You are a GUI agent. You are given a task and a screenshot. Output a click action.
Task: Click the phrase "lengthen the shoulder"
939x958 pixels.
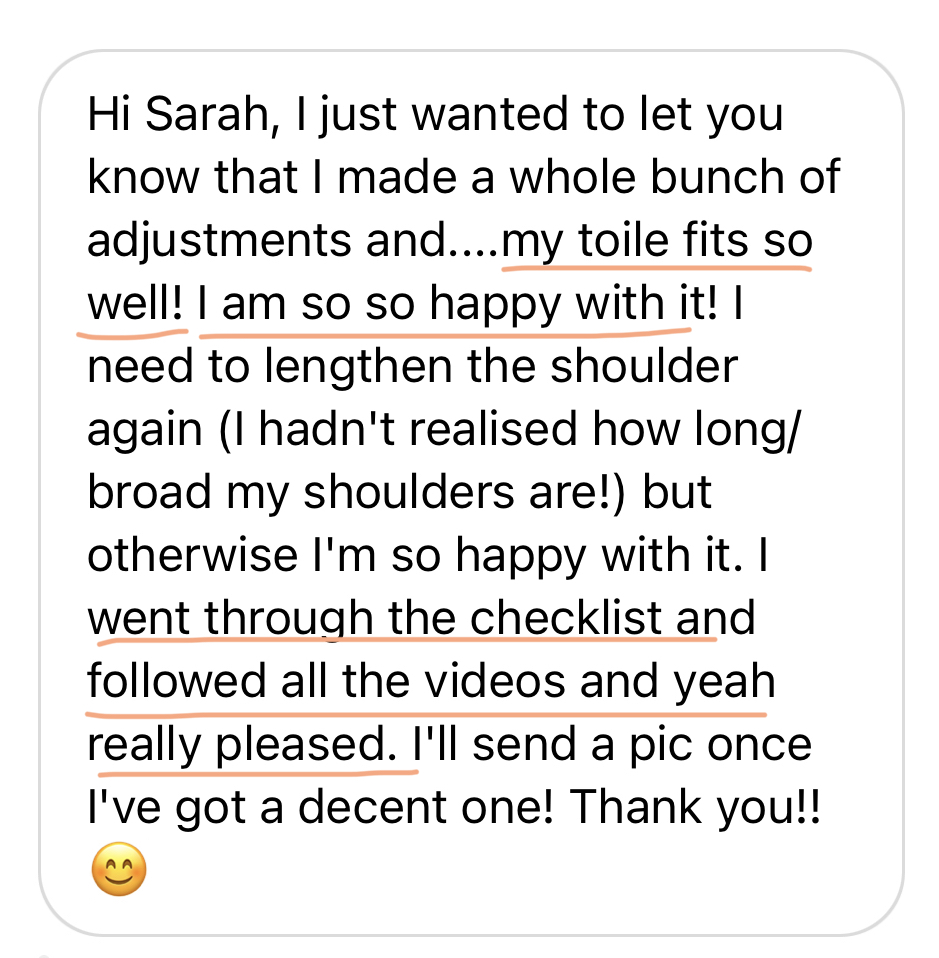coord(472,367)
